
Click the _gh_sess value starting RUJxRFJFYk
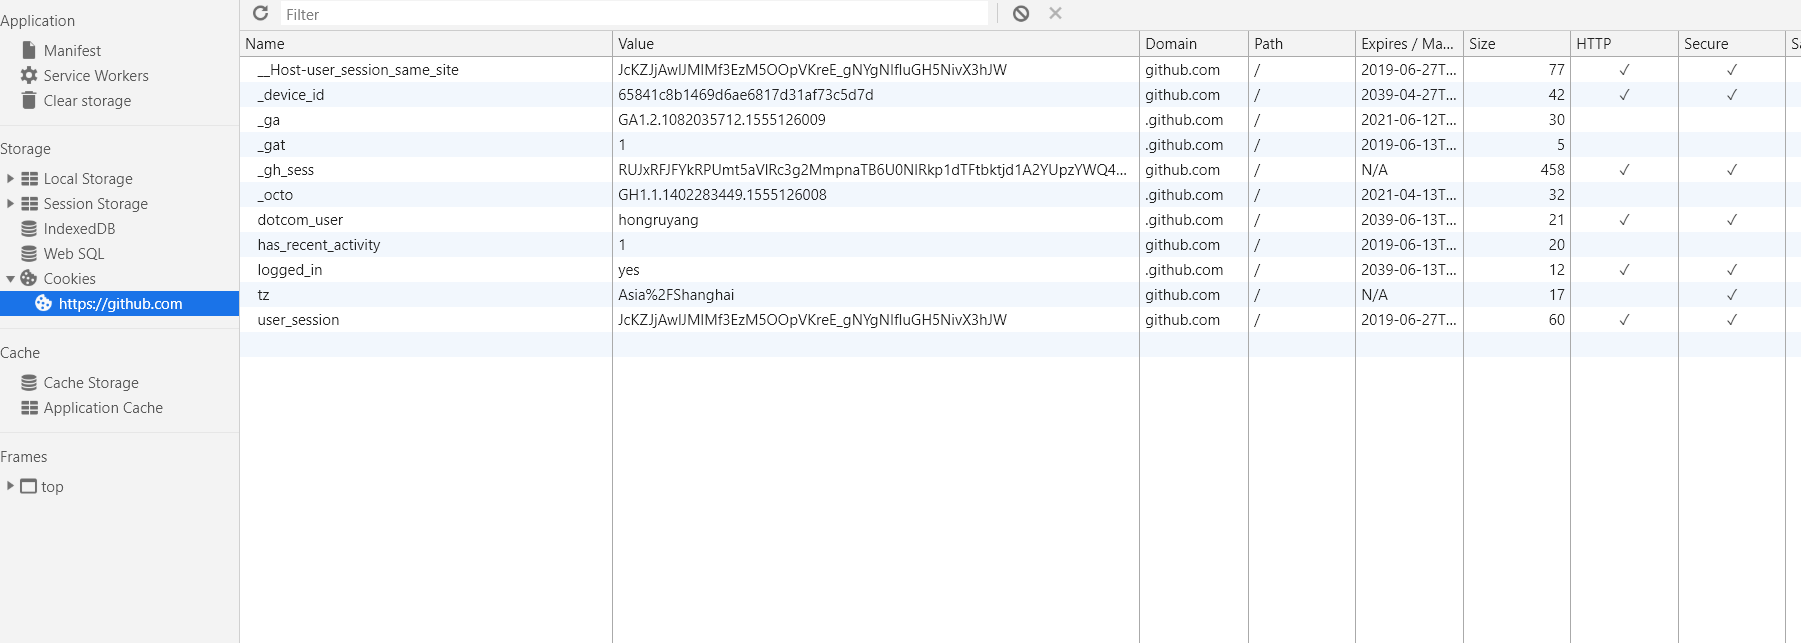coord(872,170)
